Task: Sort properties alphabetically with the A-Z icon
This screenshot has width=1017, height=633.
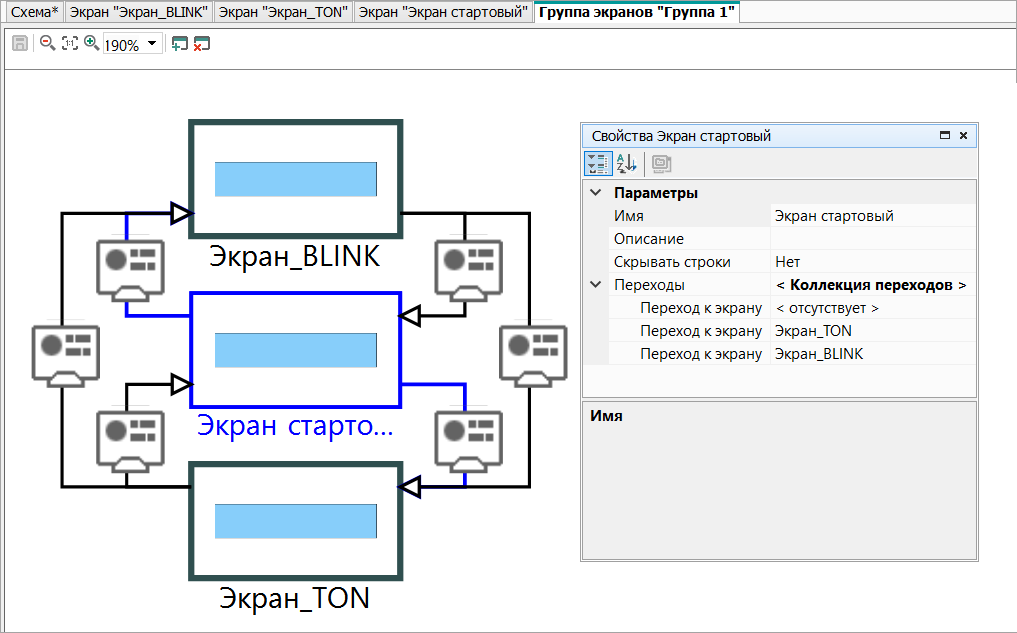Action: tap(626, 164)
